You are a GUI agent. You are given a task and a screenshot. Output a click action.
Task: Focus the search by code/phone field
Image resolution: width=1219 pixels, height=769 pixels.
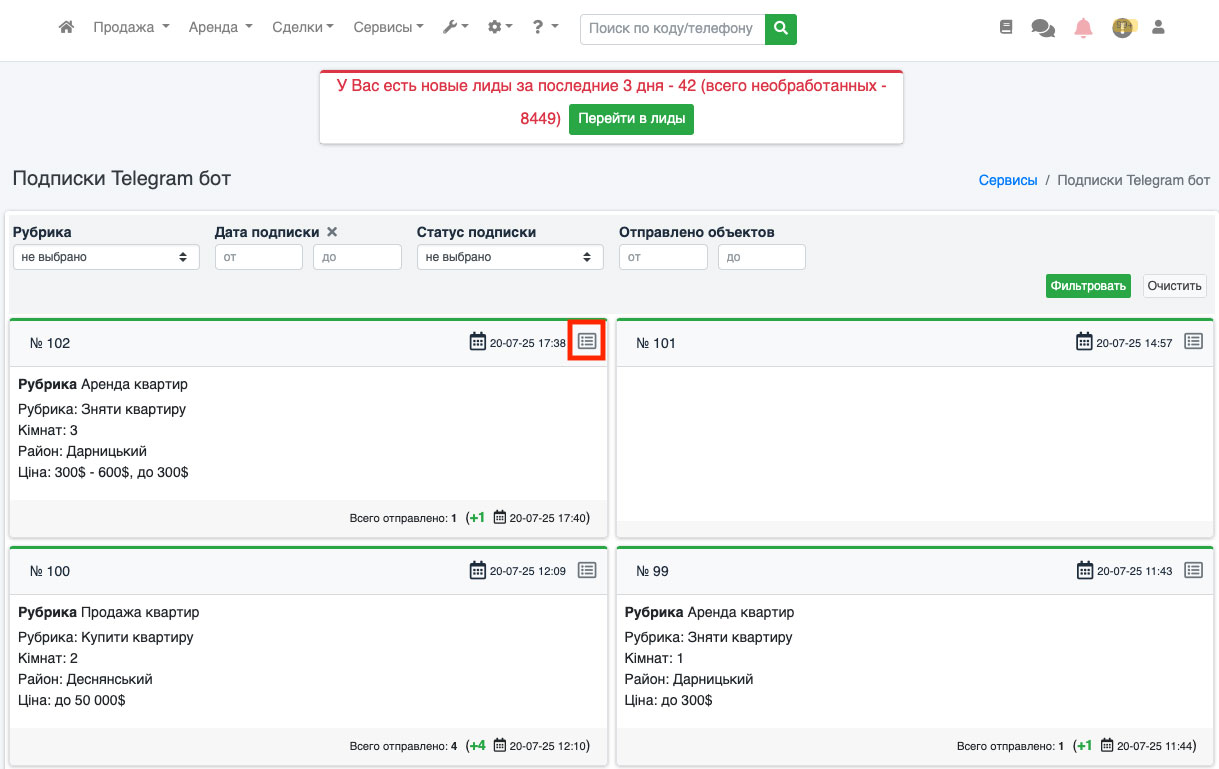672,29
